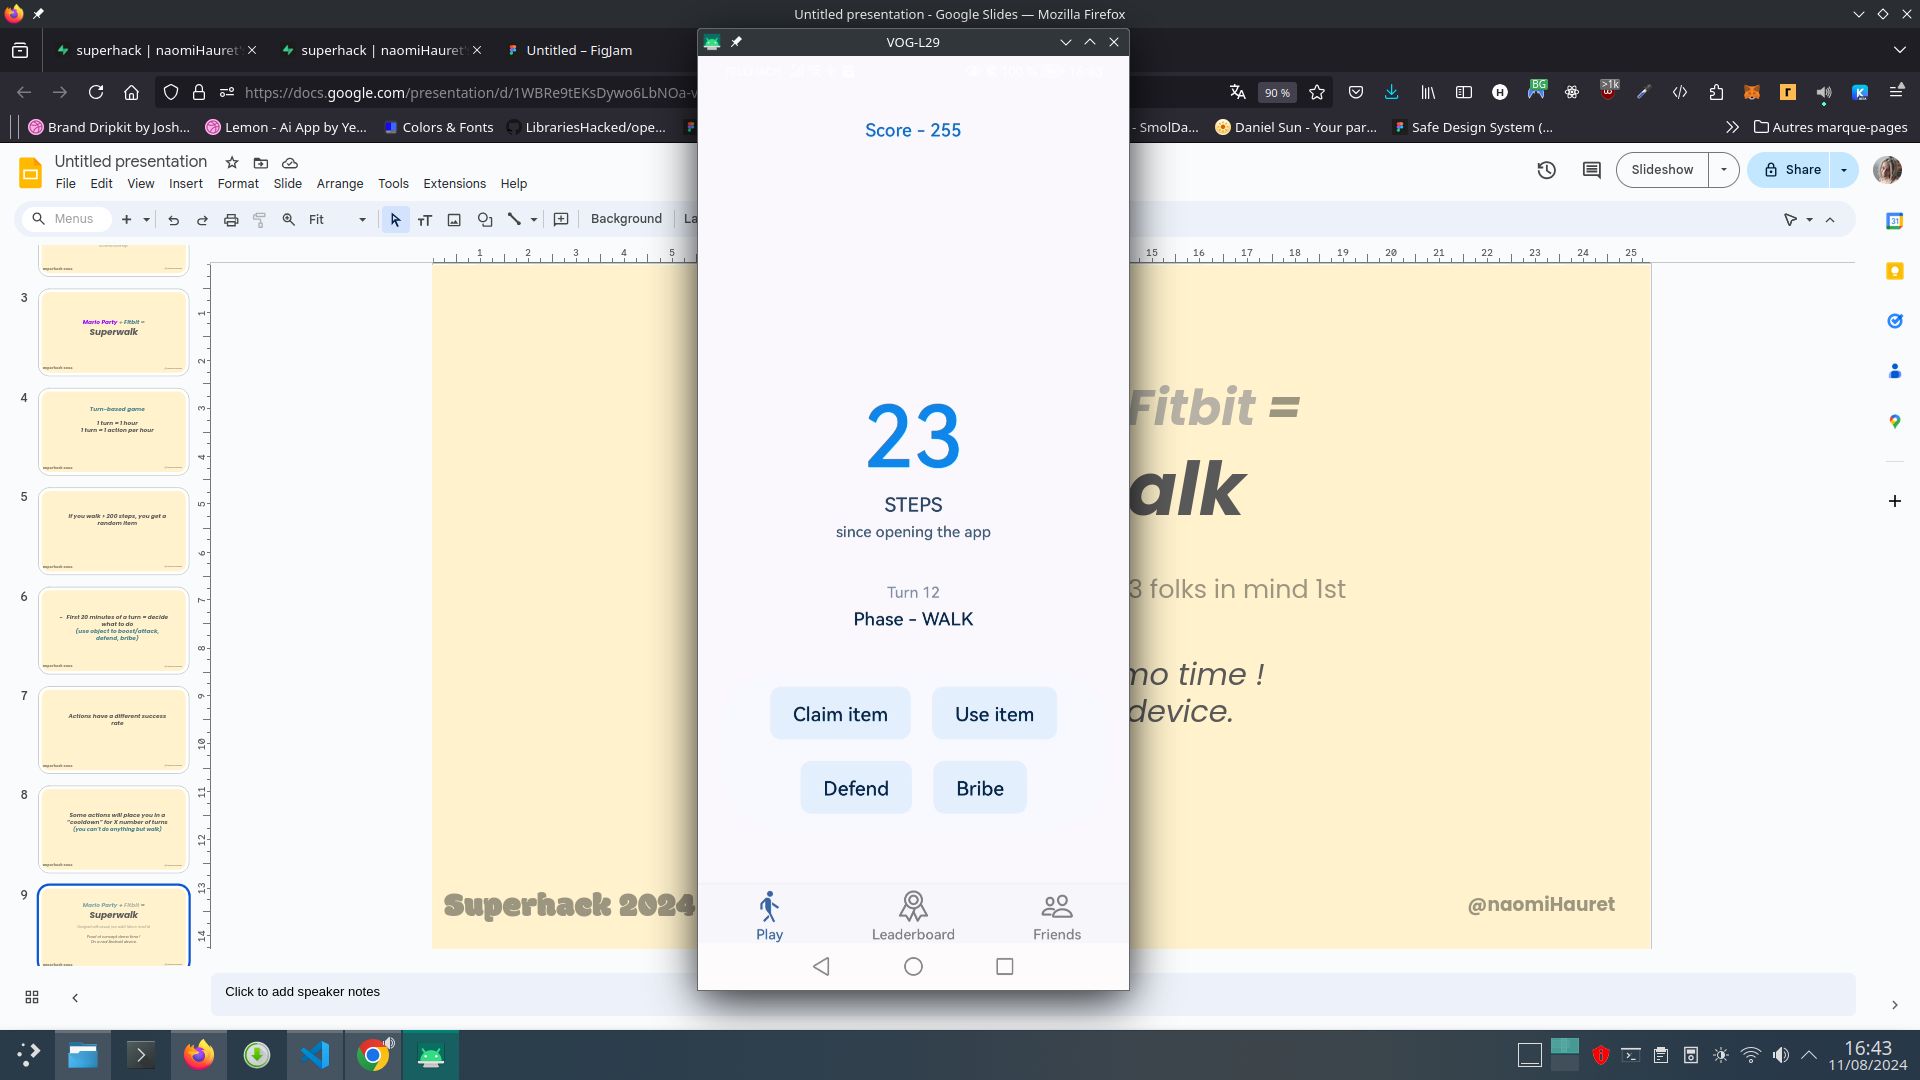Open the Tools menu in Google Slides
The width and height of the screenshot is (1920, 1080).
coord(393,183)
